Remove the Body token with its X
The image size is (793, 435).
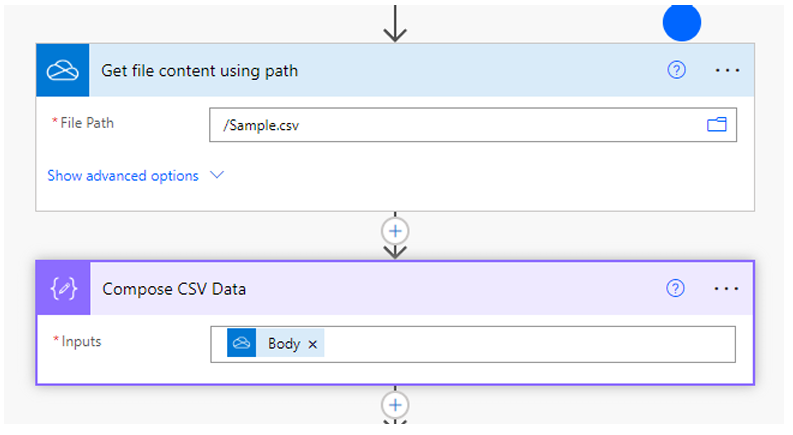click(313, 344)
